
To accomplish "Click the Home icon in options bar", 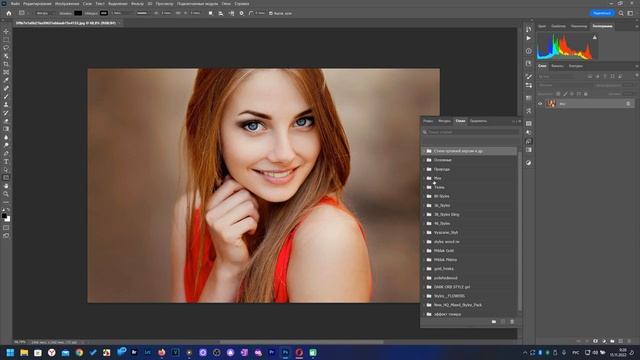I will (x=9, y=13).
